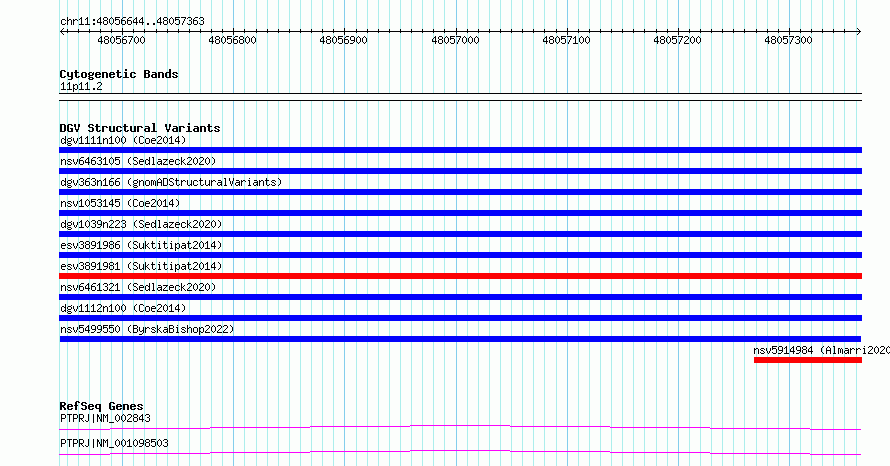
Task: Click the blue bar under dgv363n166
Action: (x=460, y=192)
